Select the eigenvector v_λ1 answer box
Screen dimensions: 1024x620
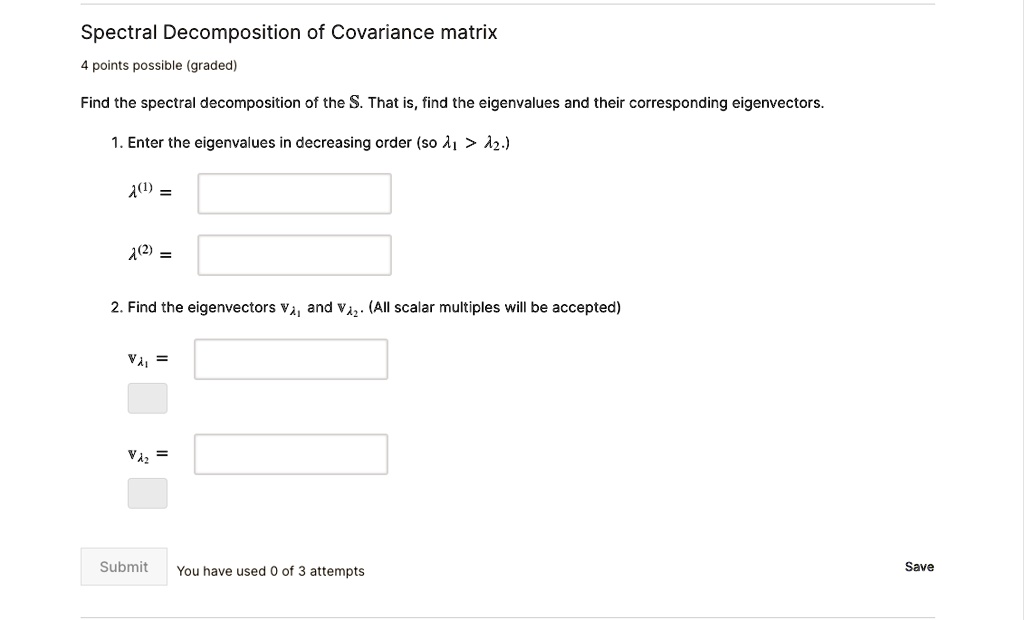click(x=290, y=357)
